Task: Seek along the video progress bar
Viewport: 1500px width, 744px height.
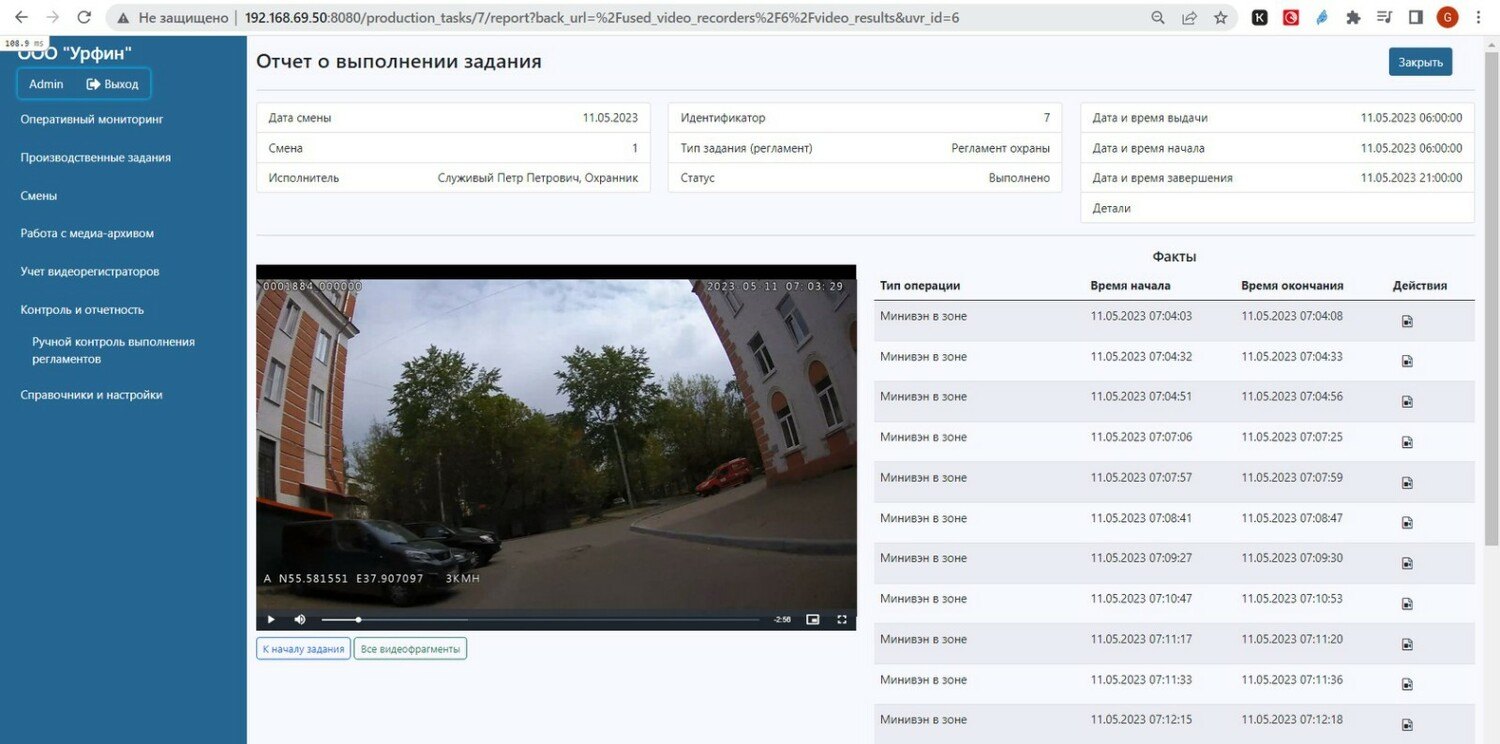Action: (540, 620)
